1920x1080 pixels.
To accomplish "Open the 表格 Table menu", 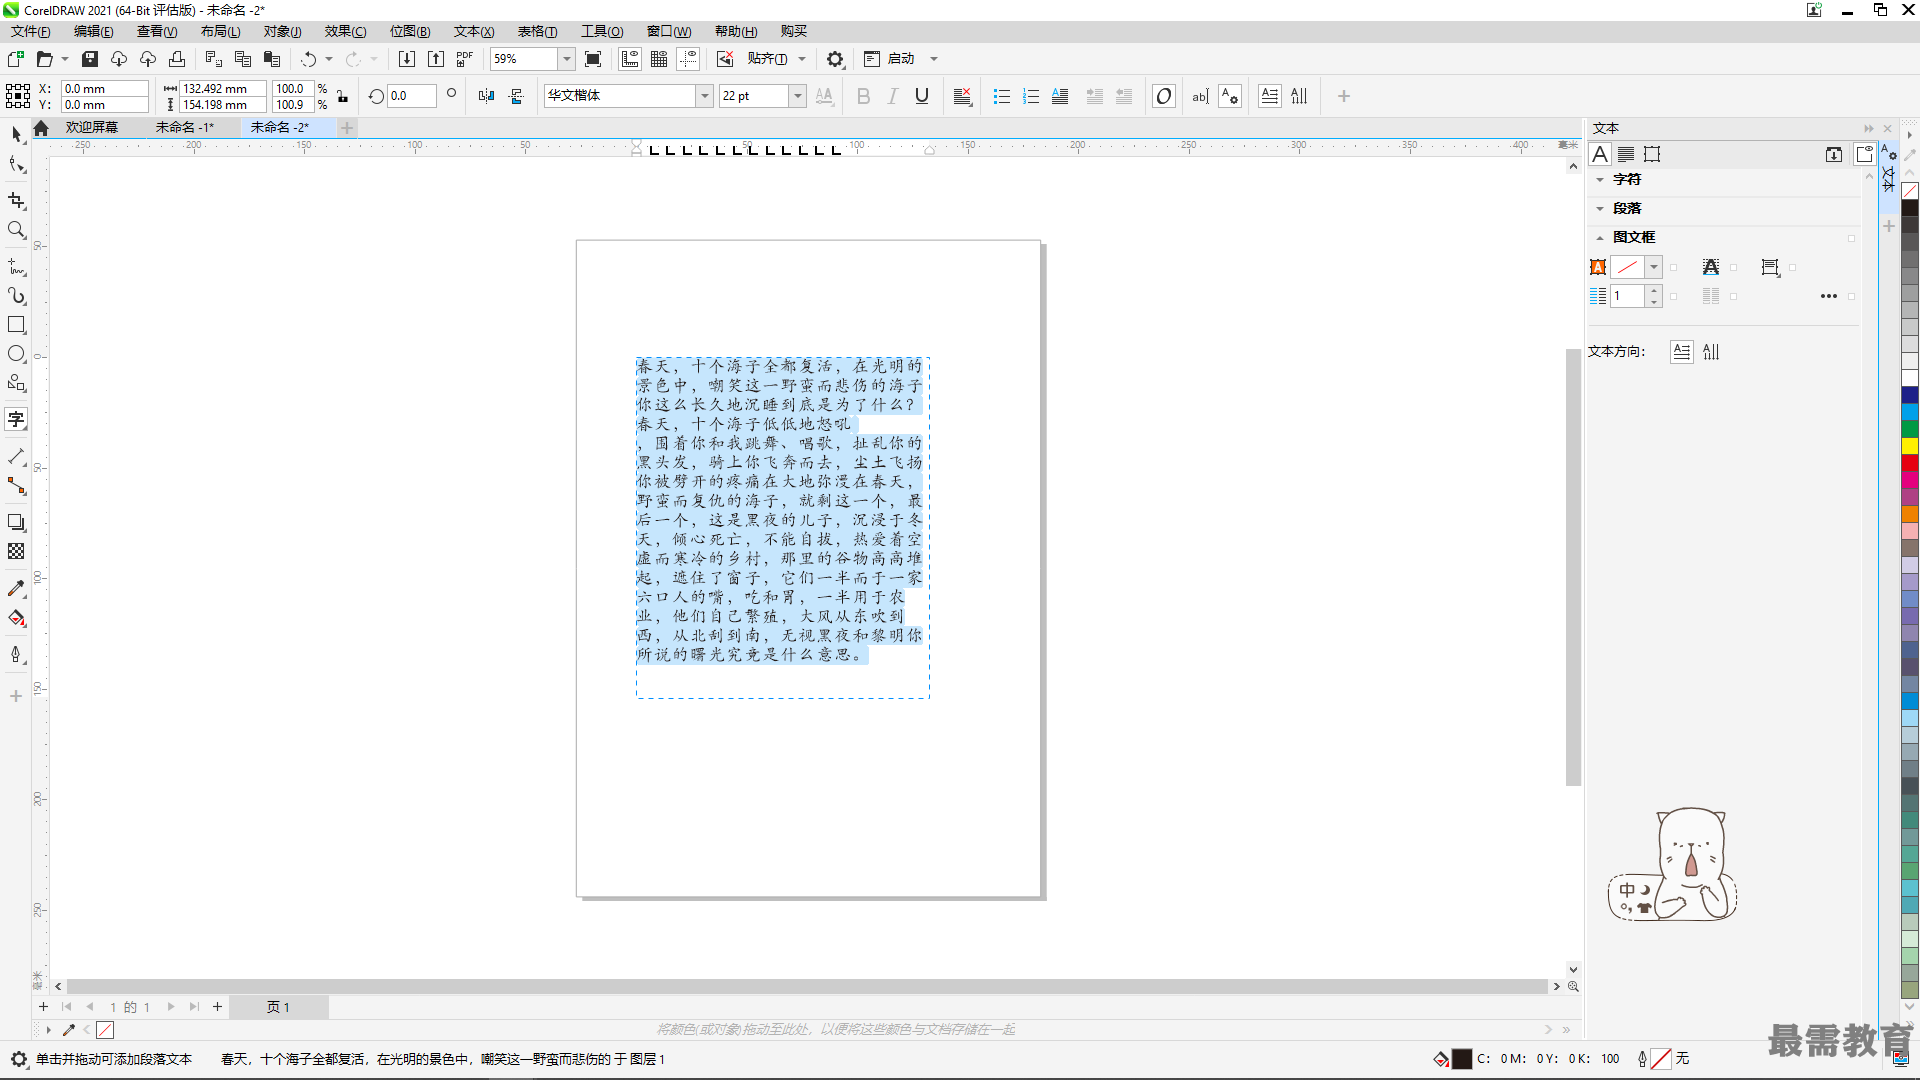I will pyautogui.click(x=537, y=31).
